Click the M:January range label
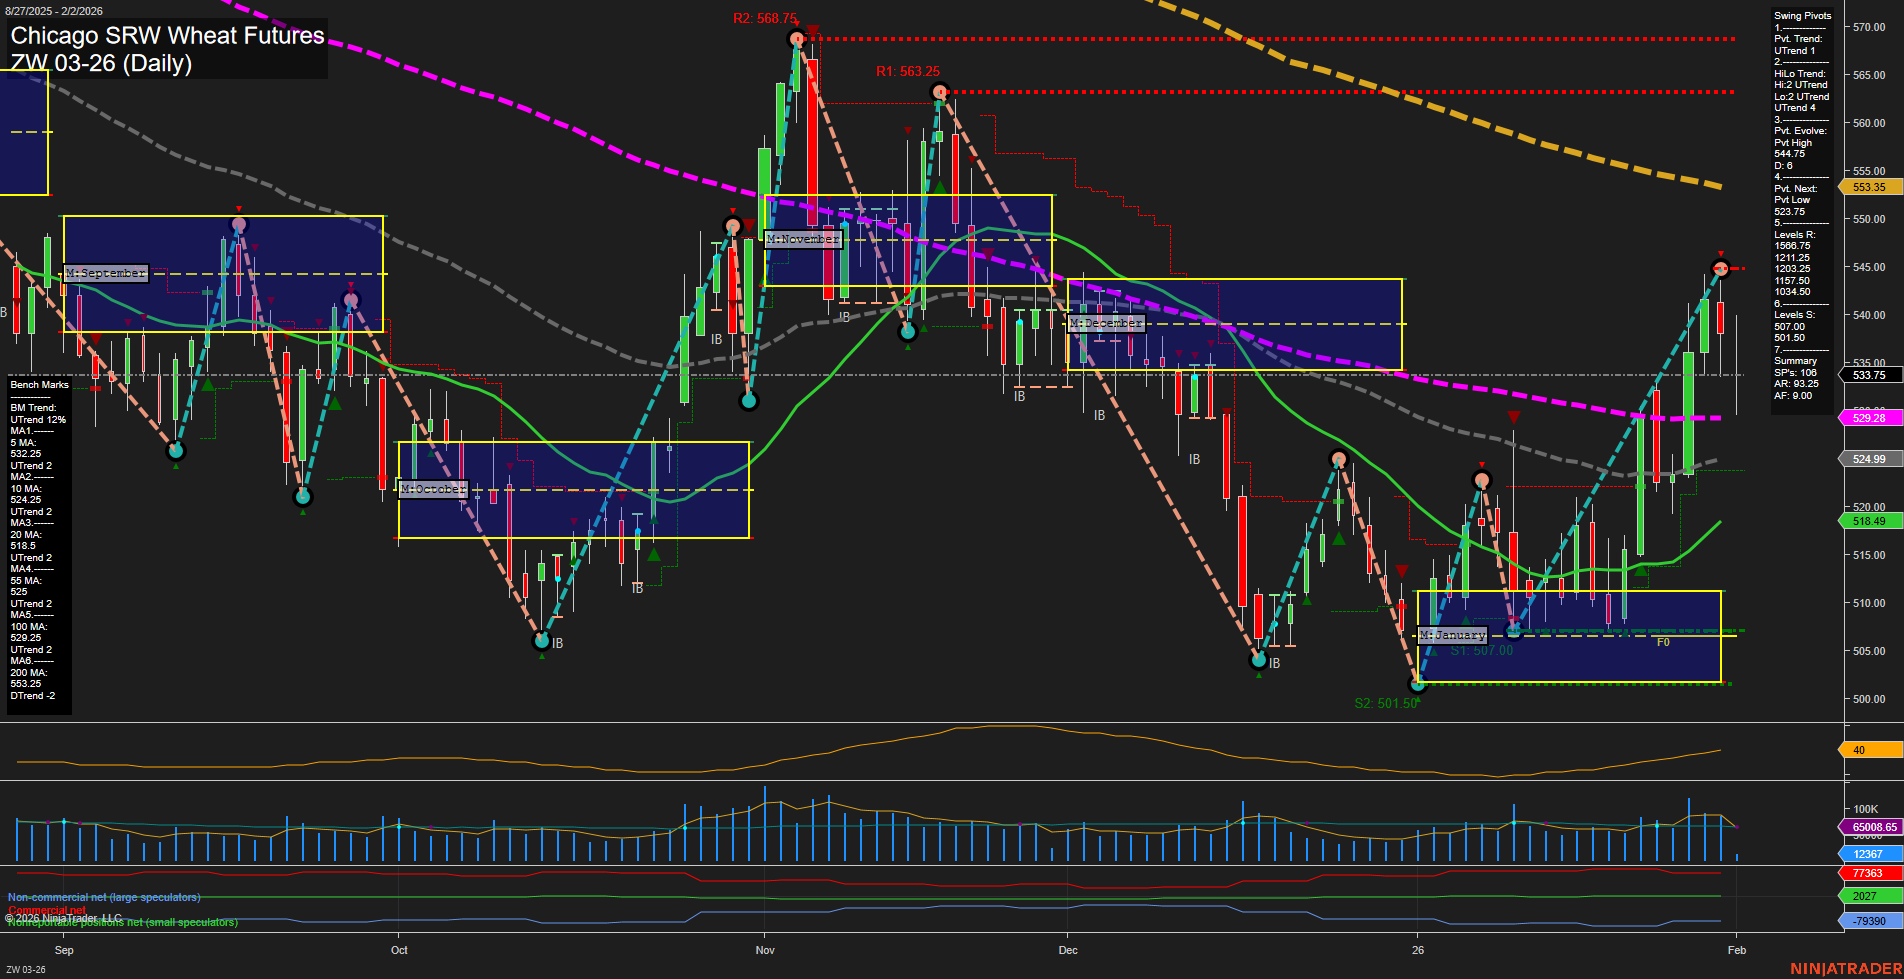The image size is (1904, 979). tap(1453, 634)
